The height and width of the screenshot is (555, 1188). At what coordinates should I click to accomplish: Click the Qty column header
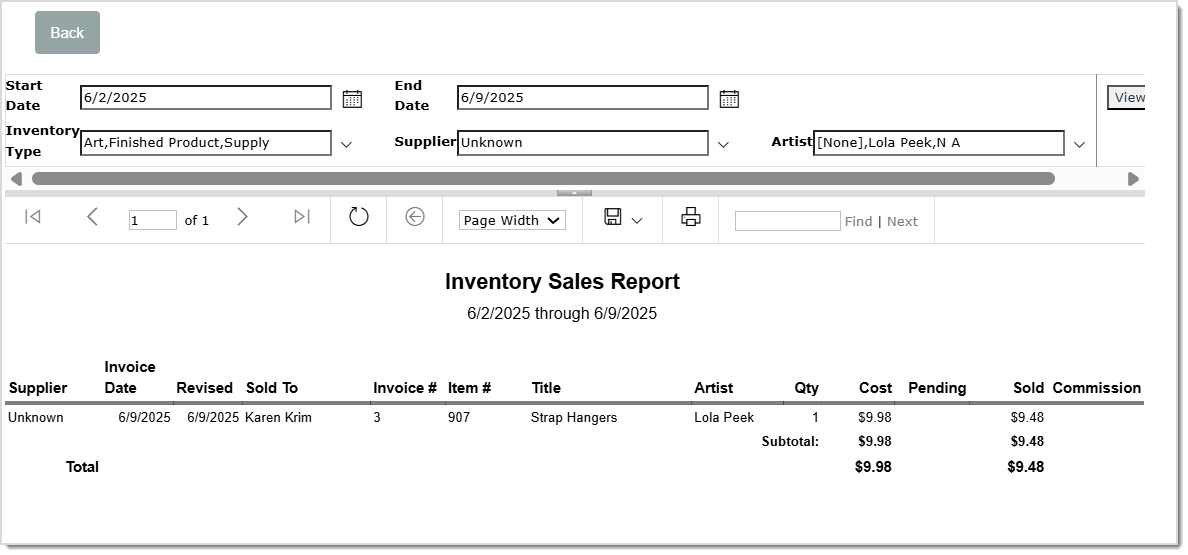pos(806,388)
